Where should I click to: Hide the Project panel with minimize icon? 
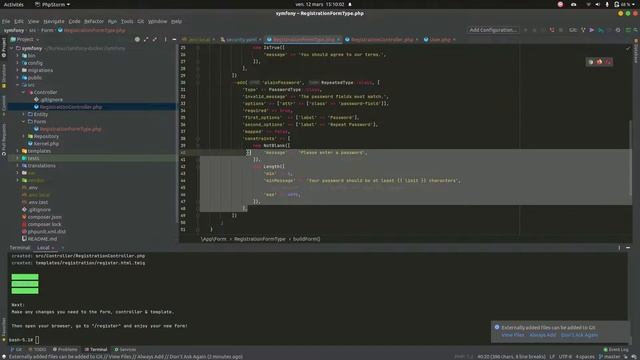pyautogui.click(x=174, y=40)
